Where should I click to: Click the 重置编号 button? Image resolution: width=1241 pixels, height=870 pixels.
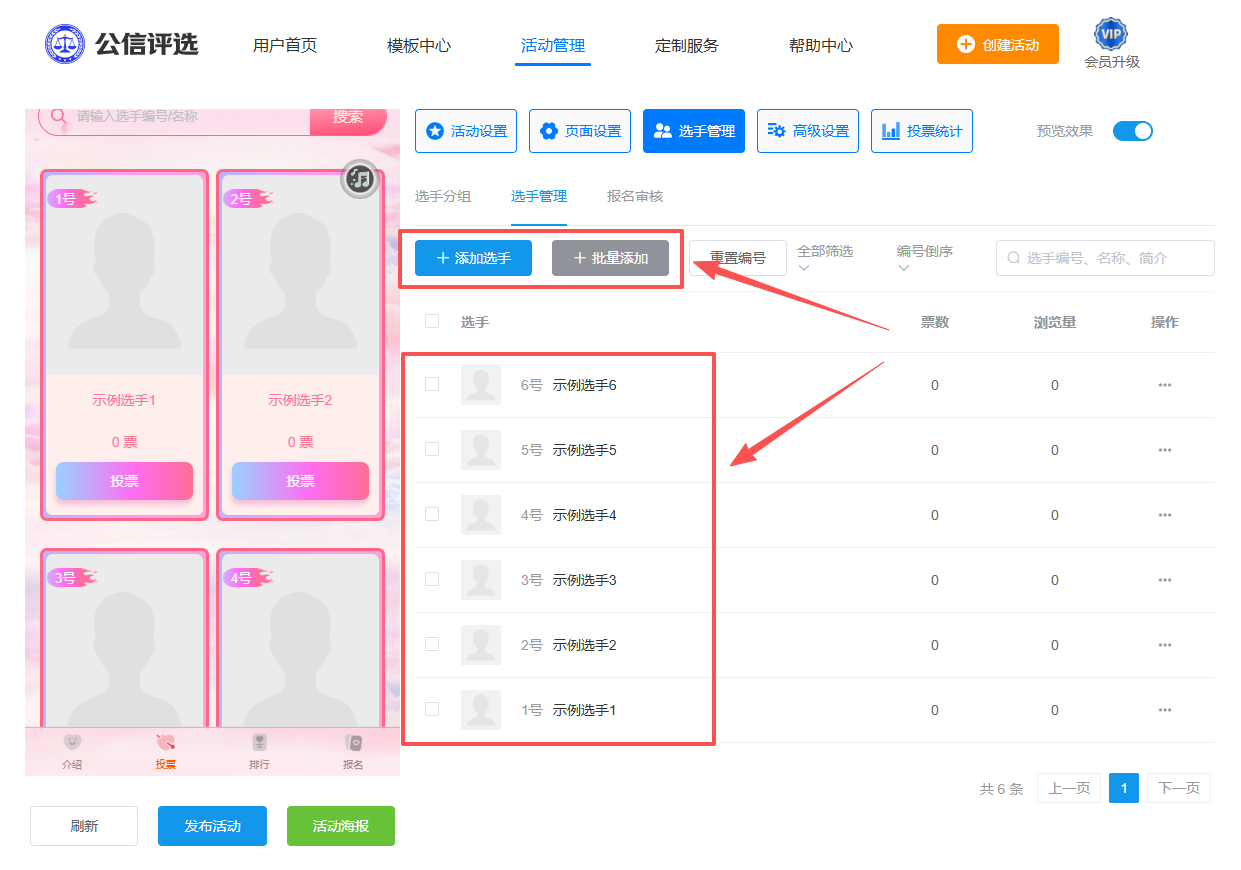(x=738, y=258)
